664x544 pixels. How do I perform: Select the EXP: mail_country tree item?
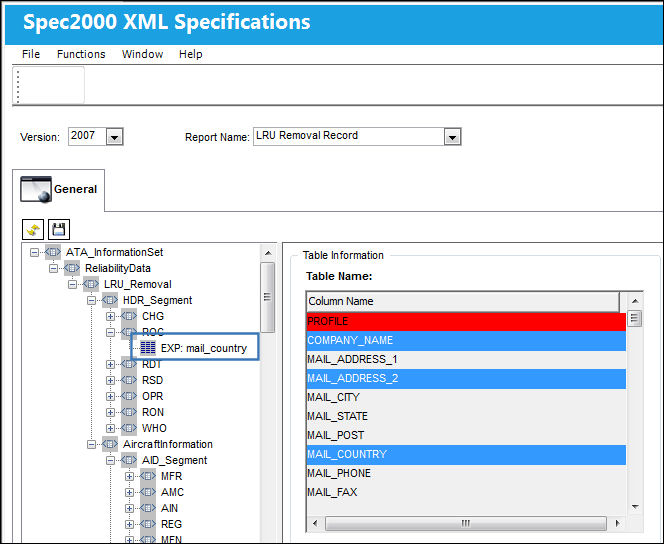(x=204, y=348)
